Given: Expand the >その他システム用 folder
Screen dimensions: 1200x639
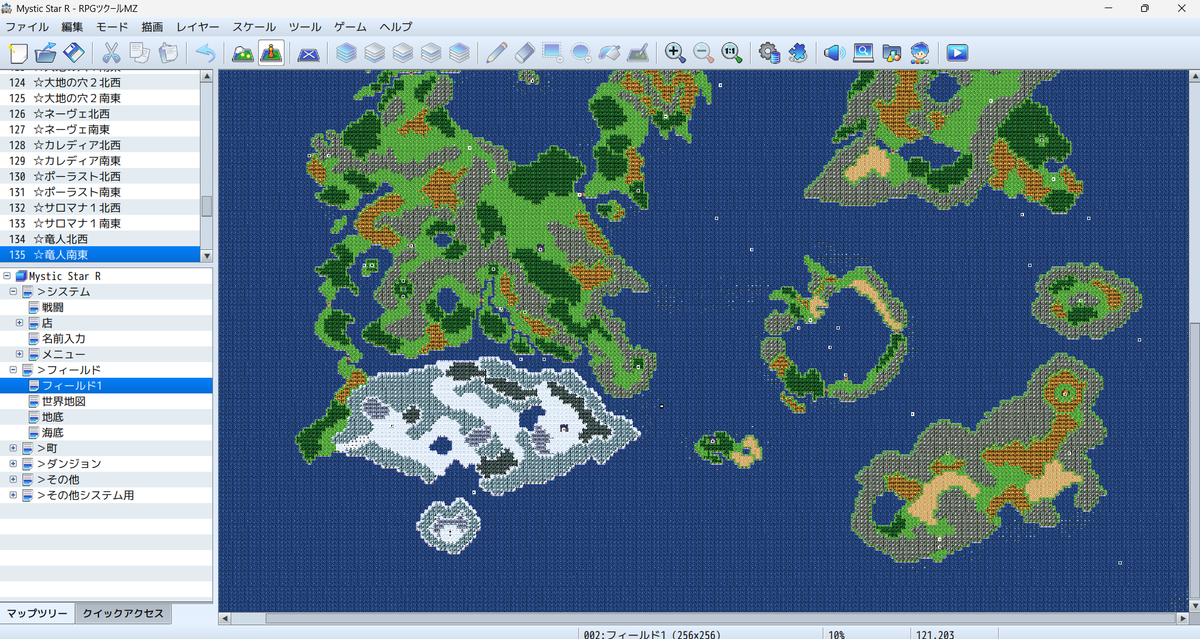Looking at the screenshot, I should (x=13, y=495).
